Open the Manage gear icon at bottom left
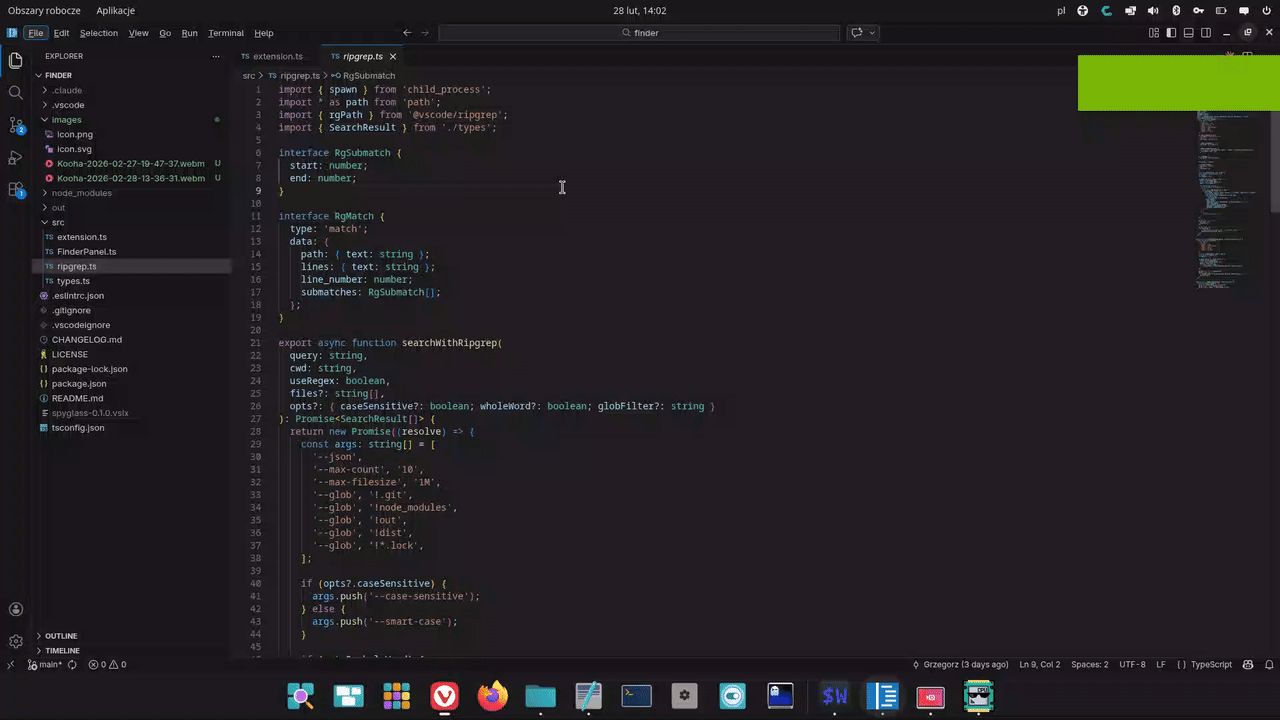1280x720 pixels. point(15,641)
